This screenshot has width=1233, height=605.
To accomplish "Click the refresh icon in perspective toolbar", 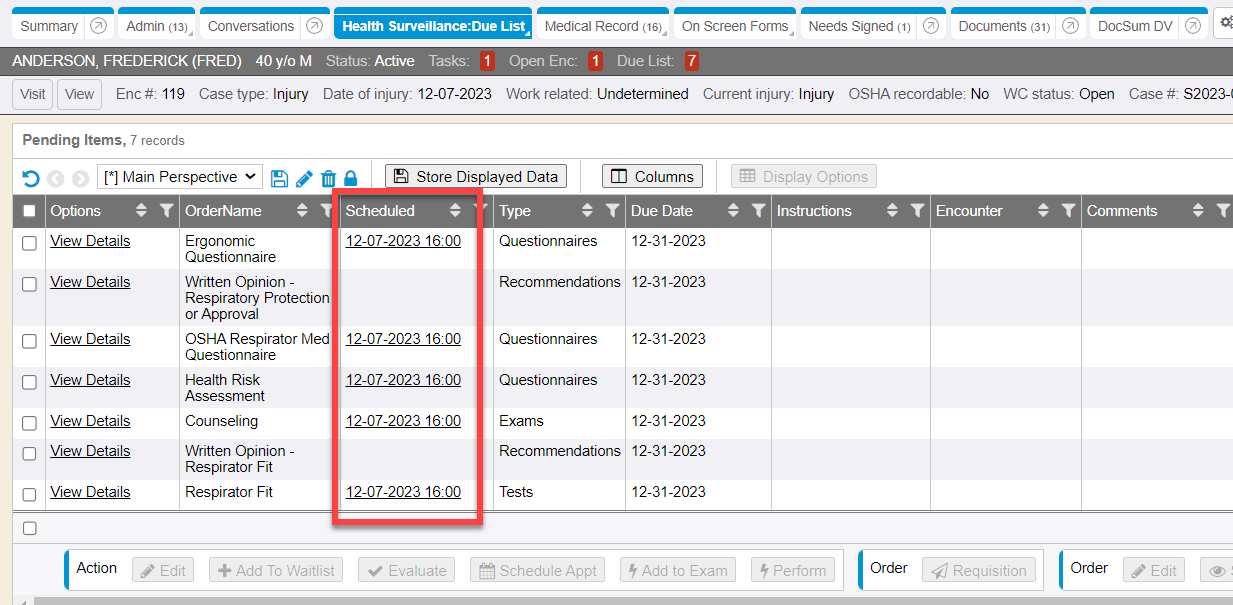I will (x=31, y=178).
